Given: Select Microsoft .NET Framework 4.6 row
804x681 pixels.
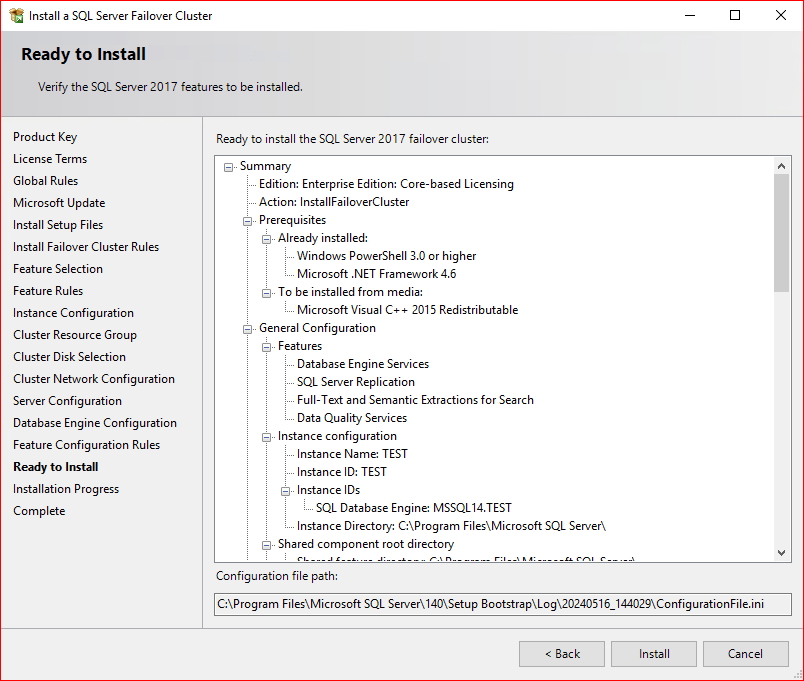Looking at the screenshot, I should 376,274.
